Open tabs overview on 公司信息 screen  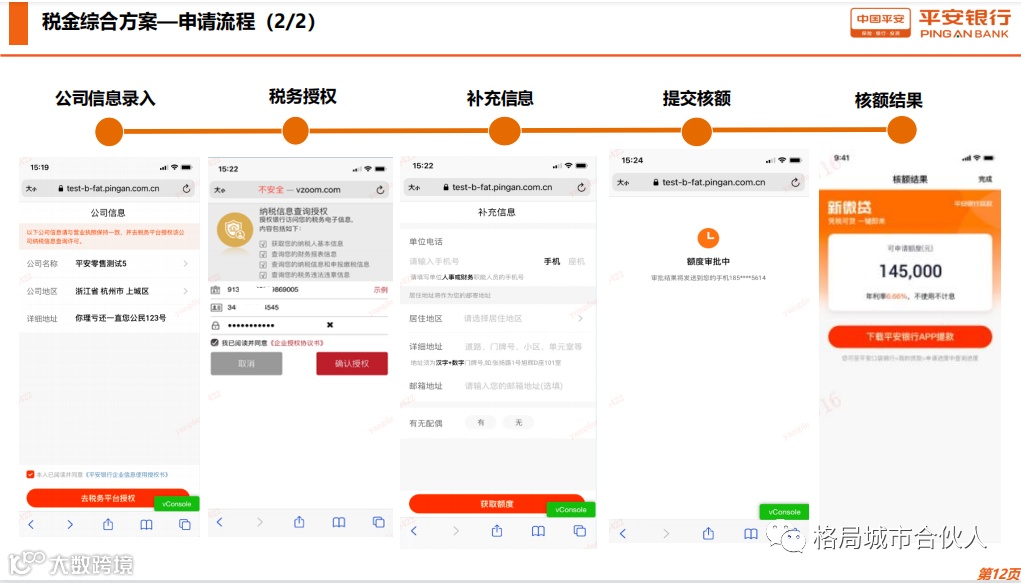185,524
